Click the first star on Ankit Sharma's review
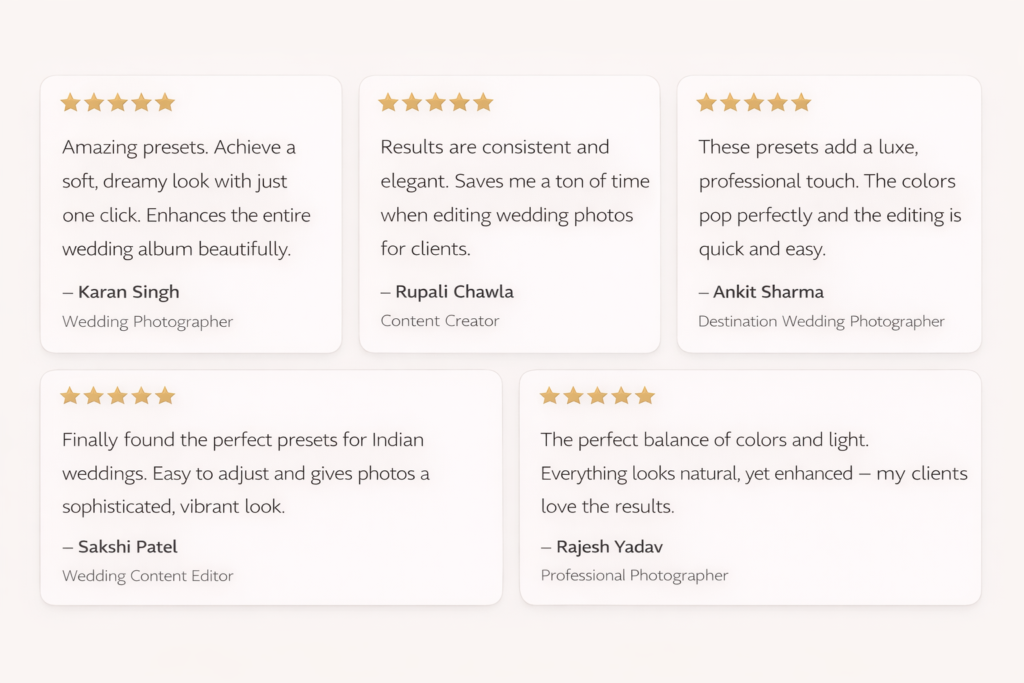 click(x=707, y=102)
